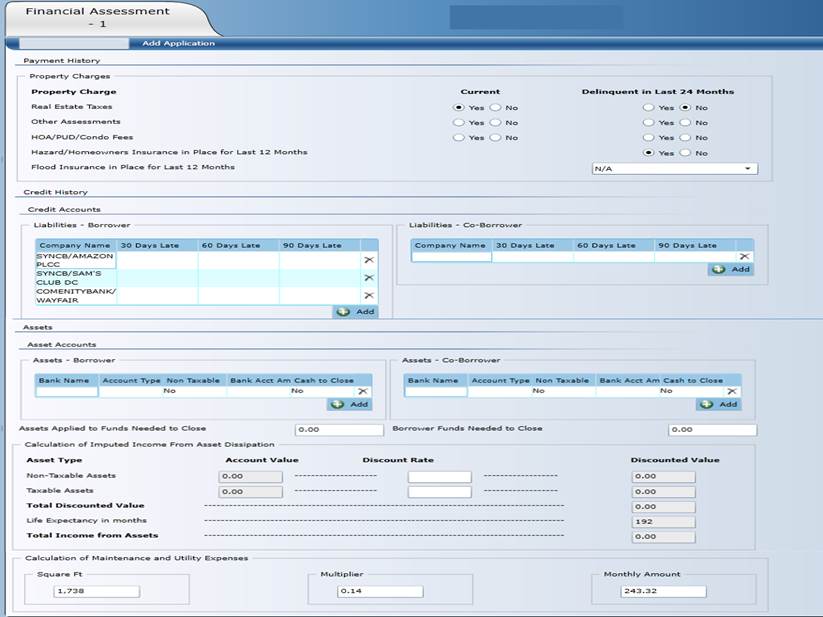Screen dimensions: 823x617
Task: Select No for Real Estate Taxes current
Action: pos(496,107)
